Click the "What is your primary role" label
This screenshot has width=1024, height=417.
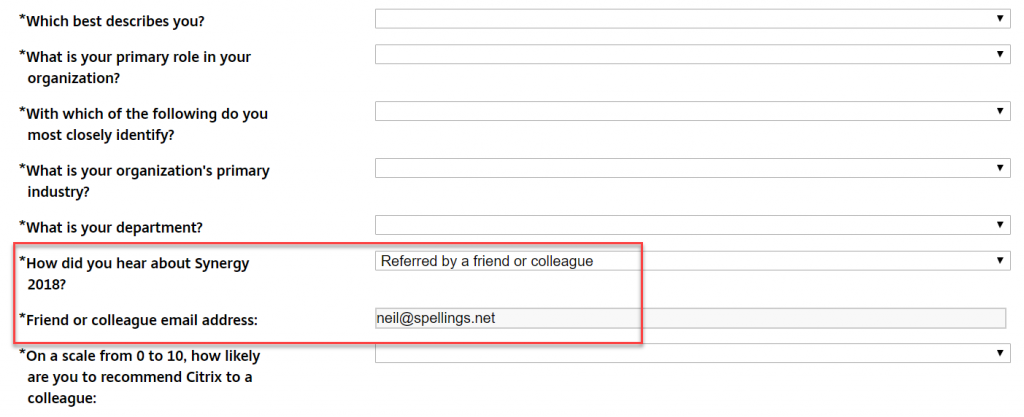[138, 67]
